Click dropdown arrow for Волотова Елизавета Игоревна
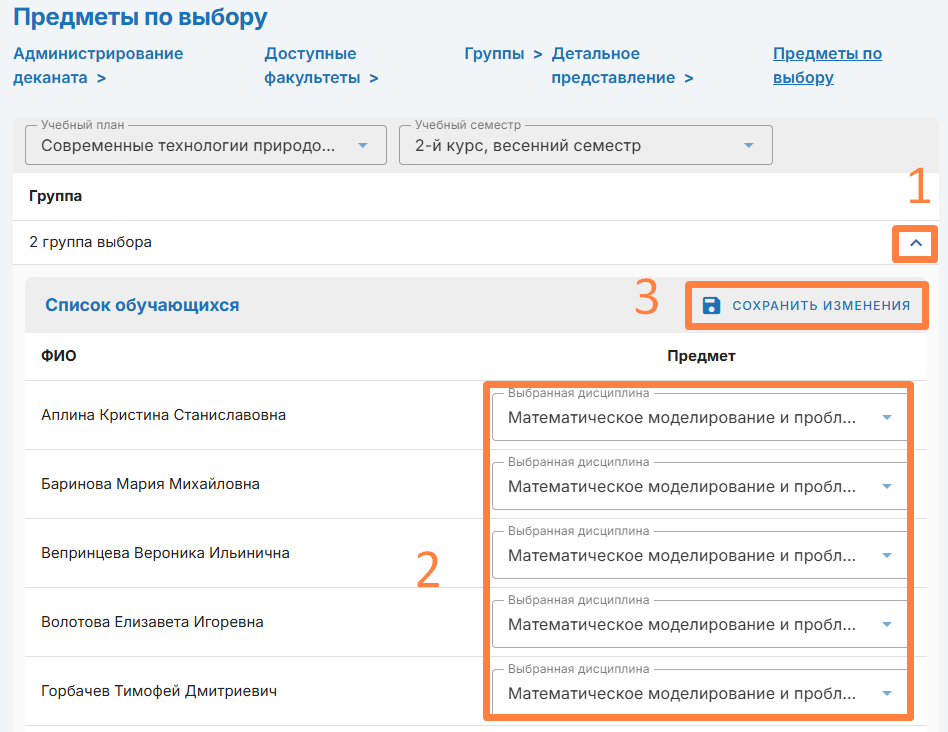Image resolution: width=948 pixels, height=732 pixels. [x=886, y=625]
